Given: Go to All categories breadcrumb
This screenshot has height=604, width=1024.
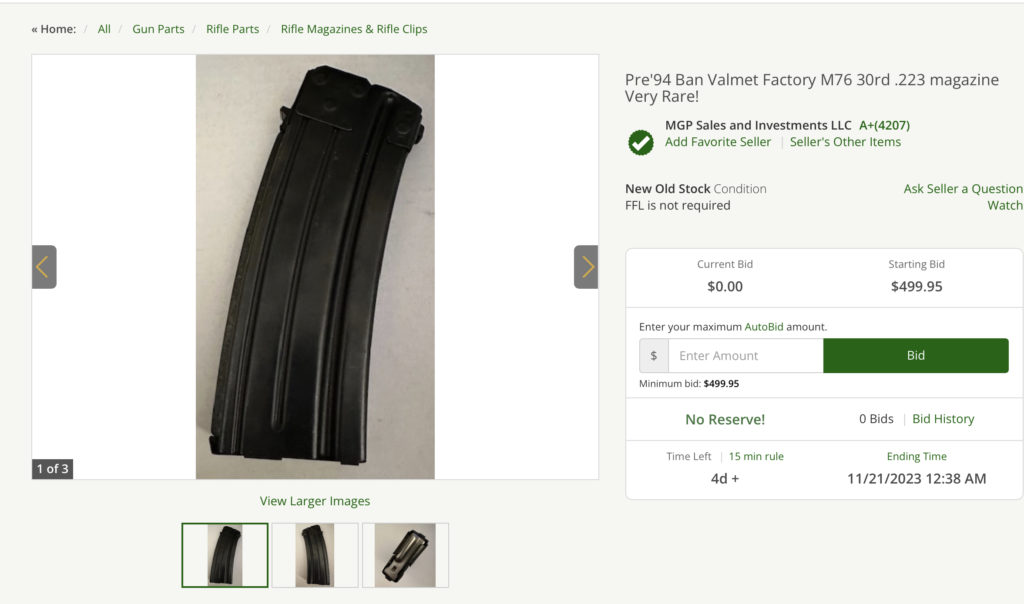Looking at the screenshot, I should pyautogui.click(x=104, y=29).
